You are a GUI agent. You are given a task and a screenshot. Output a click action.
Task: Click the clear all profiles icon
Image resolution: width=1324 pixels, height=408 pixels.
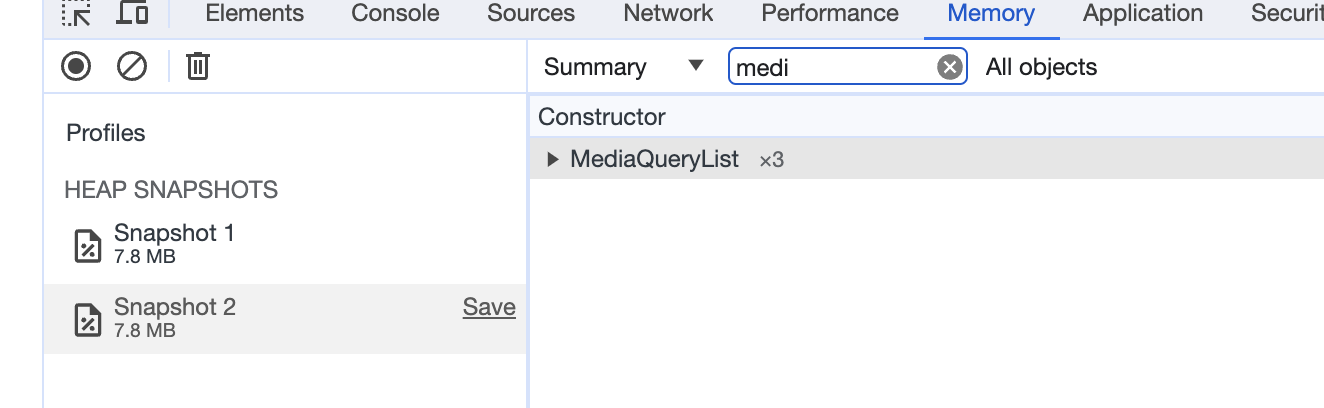coord(132,67)
